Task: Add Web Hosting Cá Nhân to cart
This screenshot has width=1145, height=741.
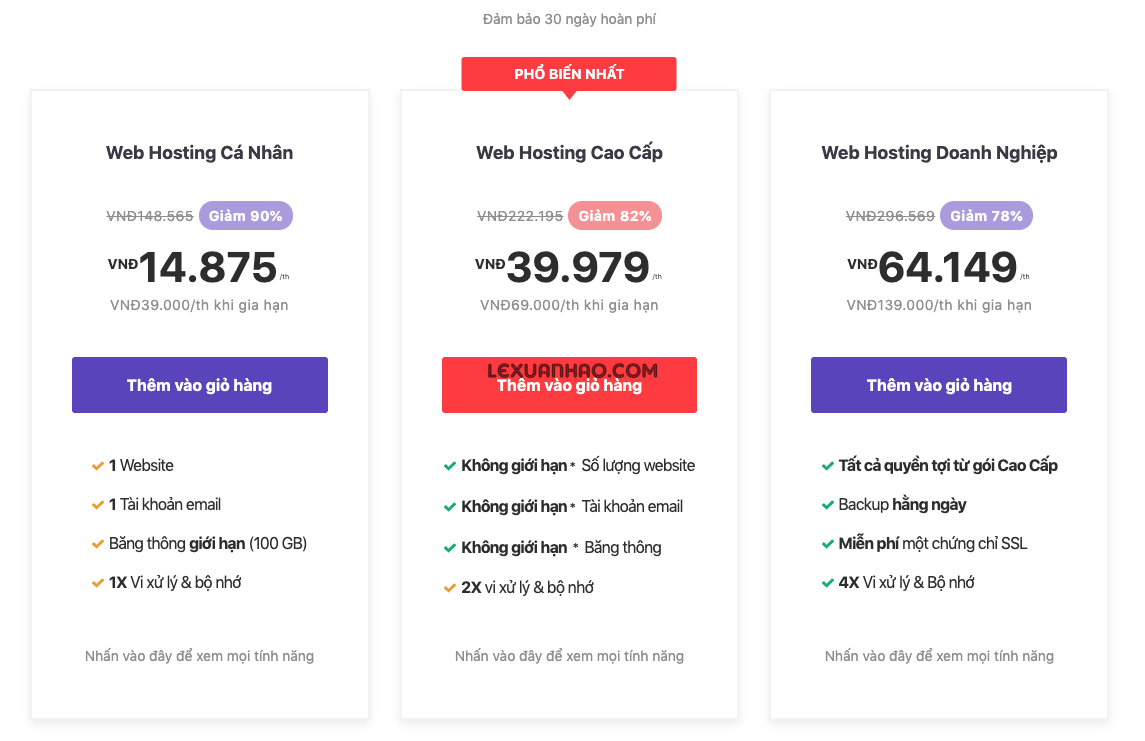Action: (199, 385)
